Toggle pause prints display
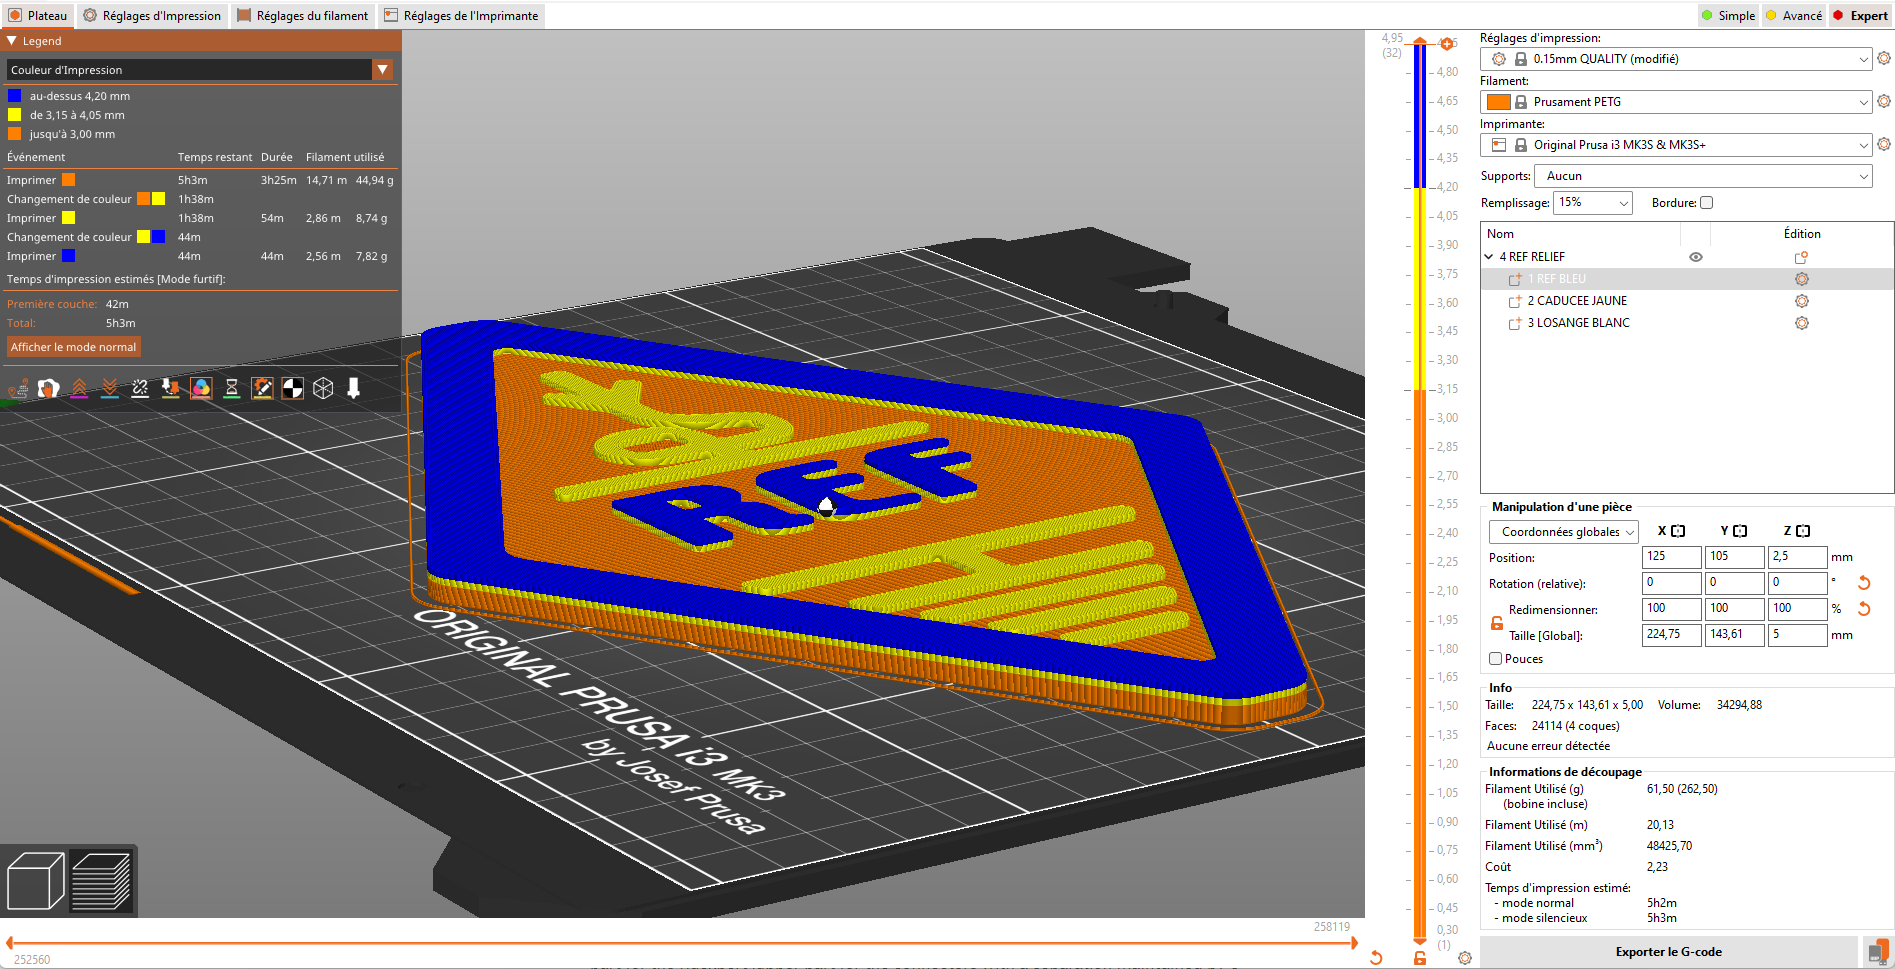 [231, 388]
